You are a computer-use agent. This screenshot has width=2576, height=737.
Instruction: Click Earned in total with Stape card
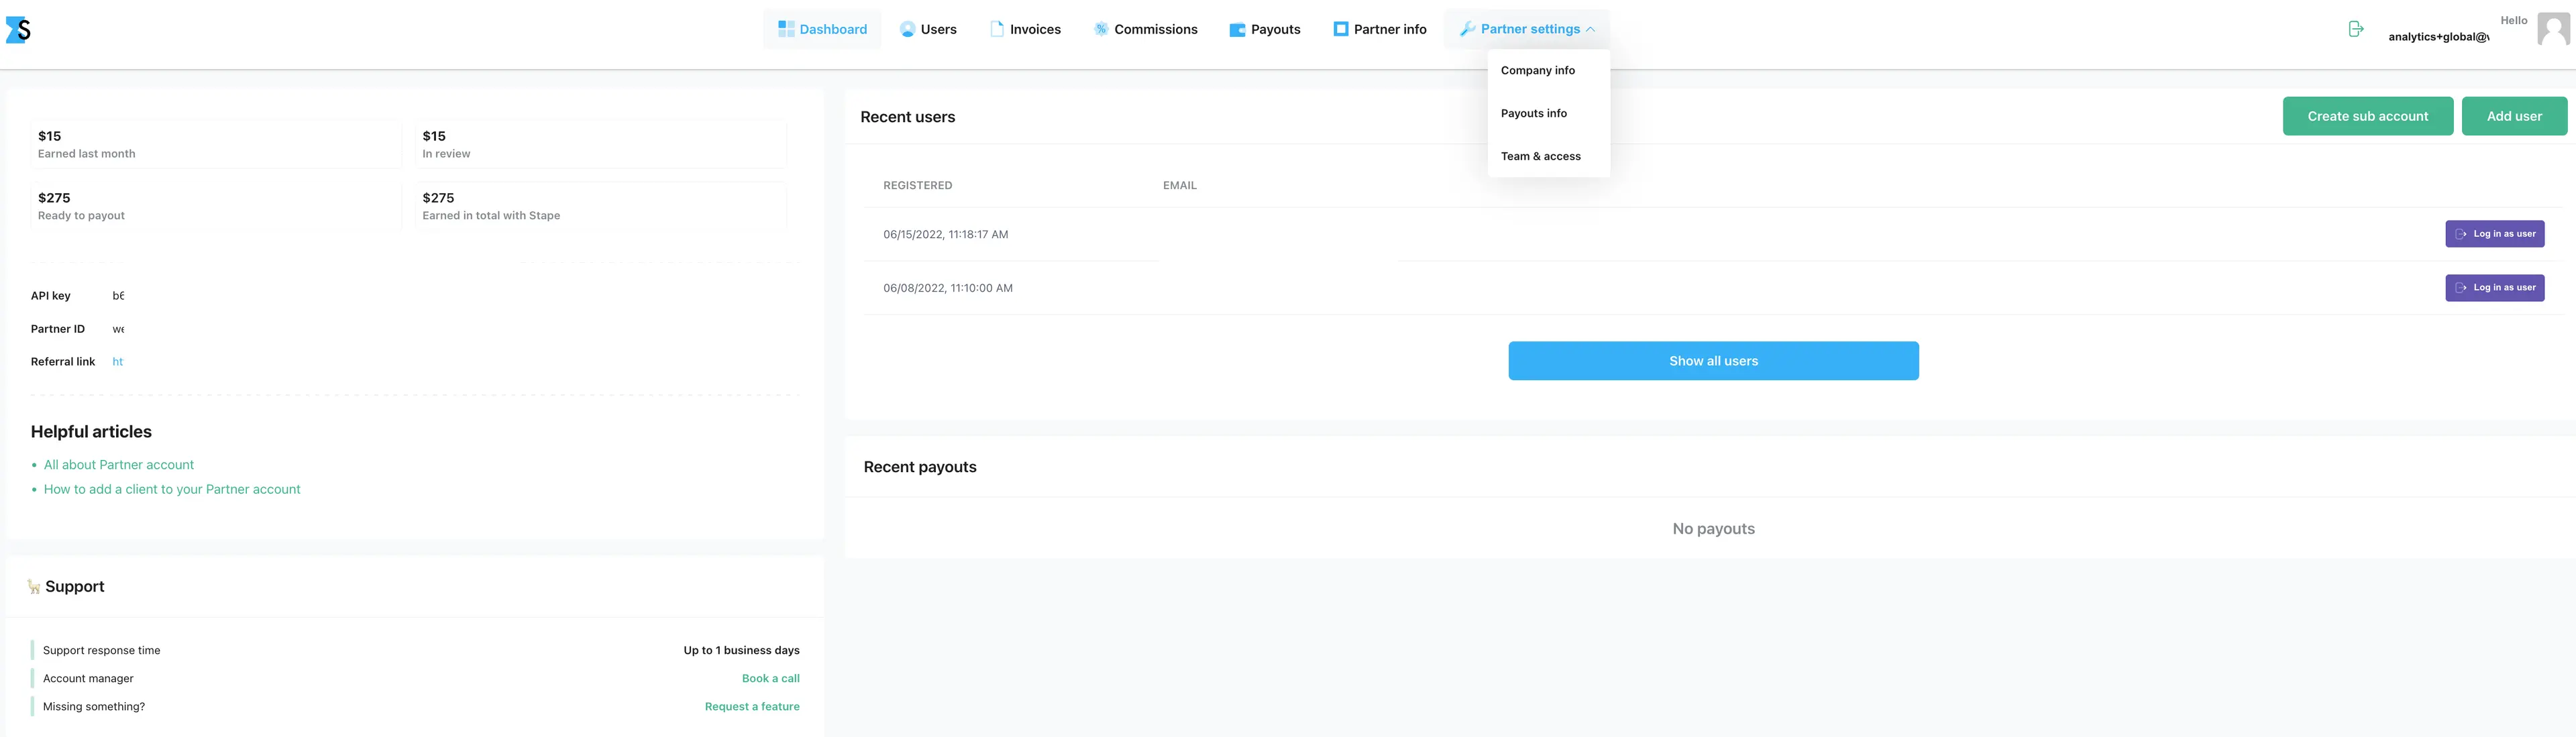600,206
